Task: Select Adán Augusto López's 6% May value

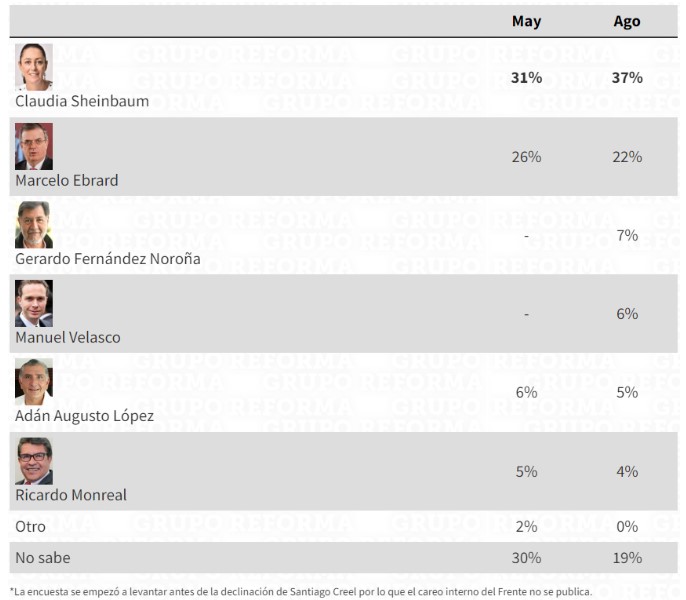Action: [526, 393]
